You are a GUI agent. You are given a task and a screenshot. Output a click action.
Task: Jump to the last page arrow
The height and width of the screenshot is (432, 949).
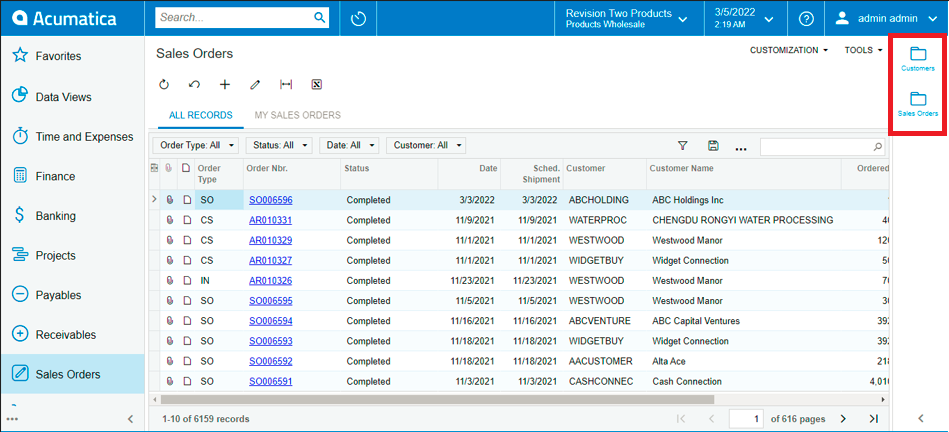(873, 419)
